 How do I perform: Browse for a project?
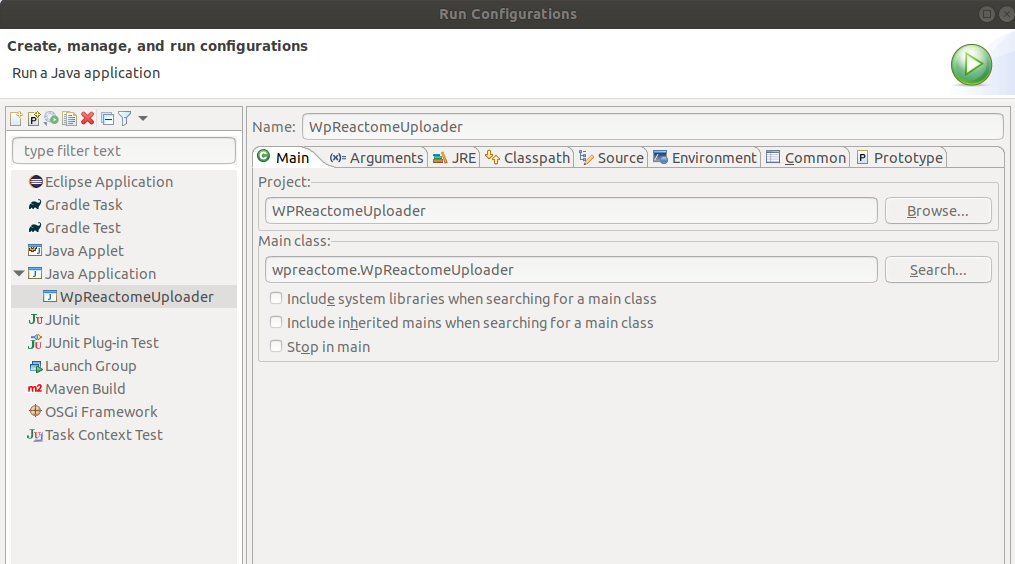click(938, 210)
